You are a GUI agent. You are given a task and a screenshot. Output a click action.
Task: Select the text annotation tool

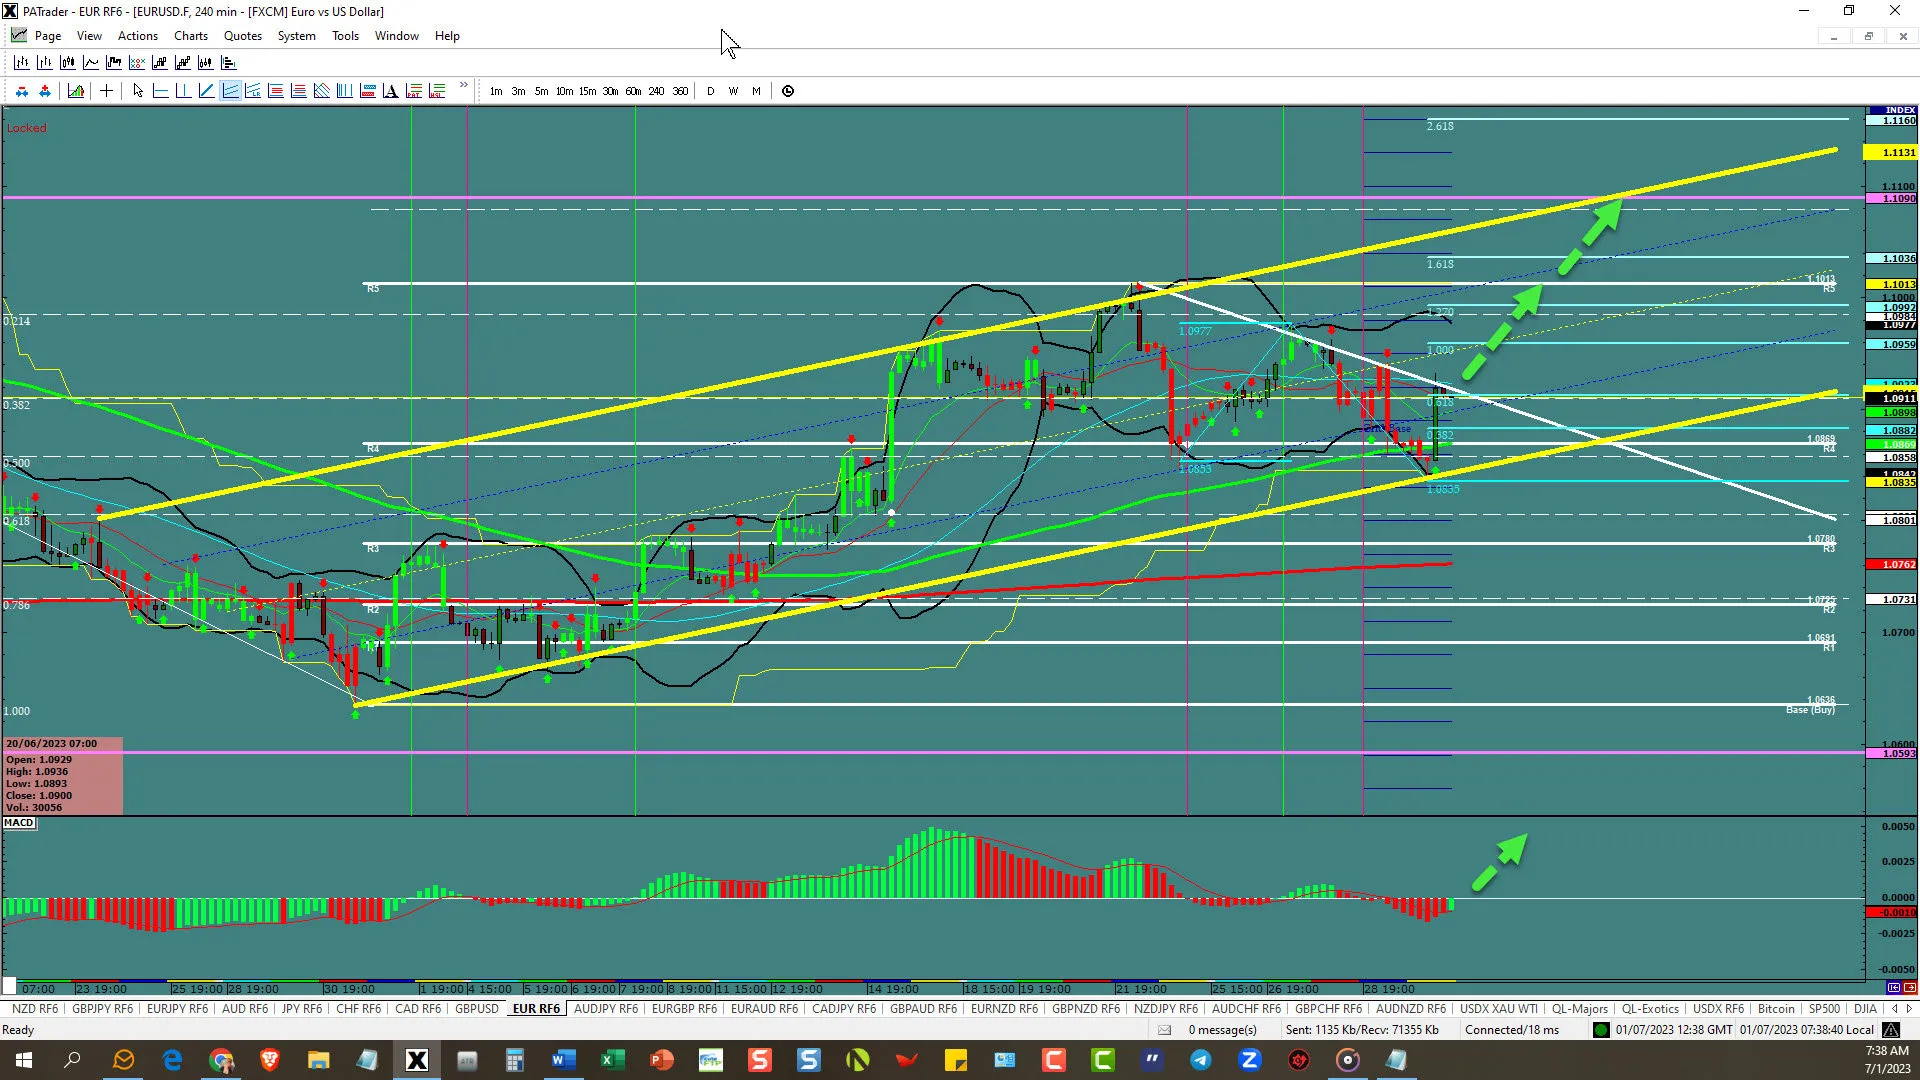click(x=391, y=91)
